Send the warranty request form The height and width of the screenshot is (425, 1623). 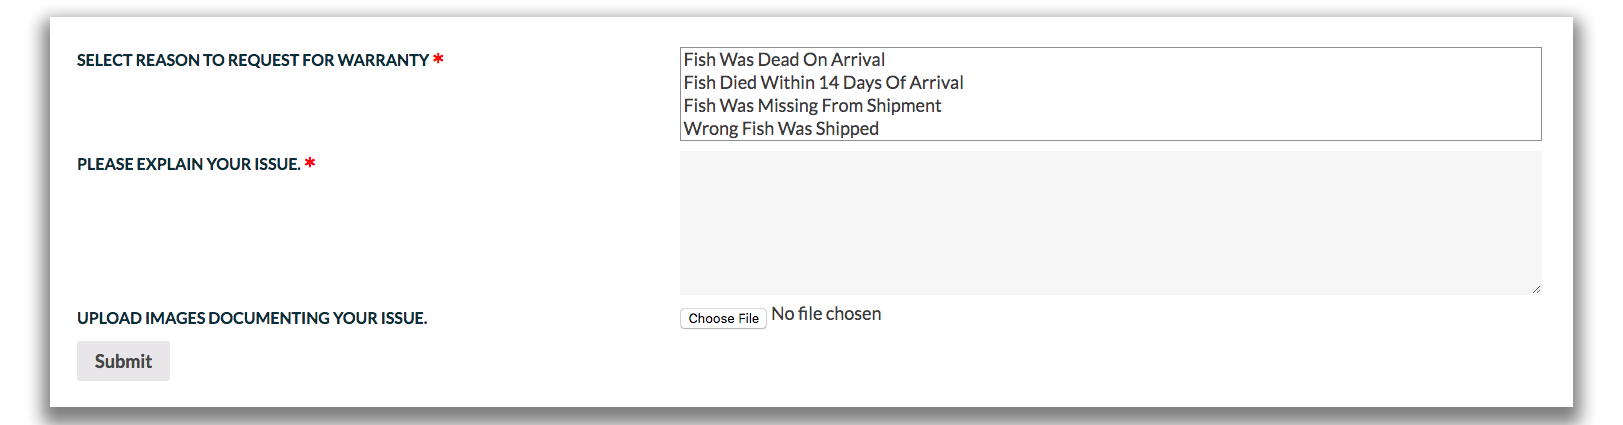[123, 361]
